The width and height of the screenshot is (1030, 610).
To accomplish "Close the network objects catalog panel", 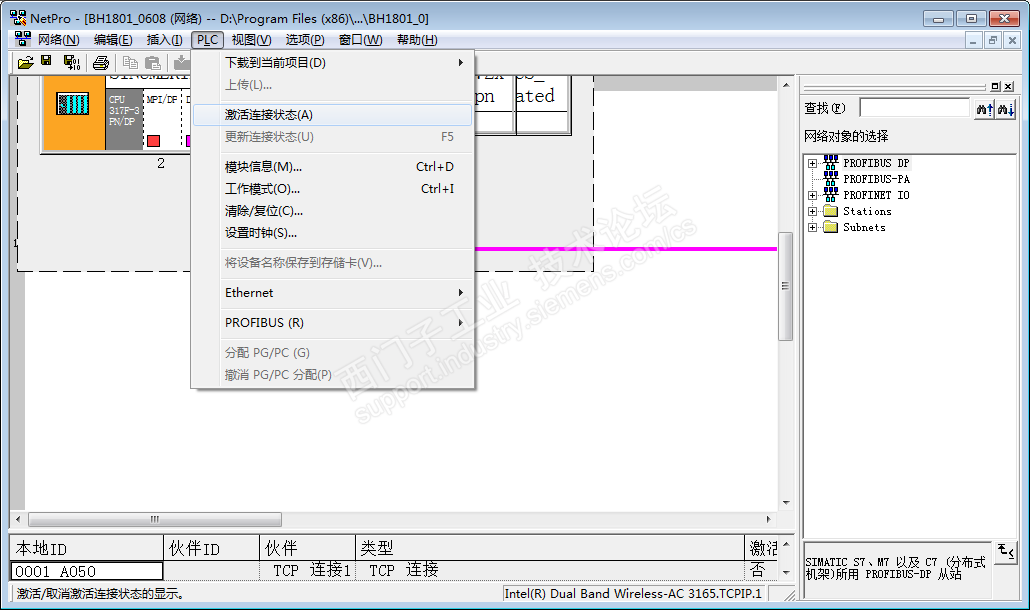I will pyautogui.click(x=1008, y=86).
